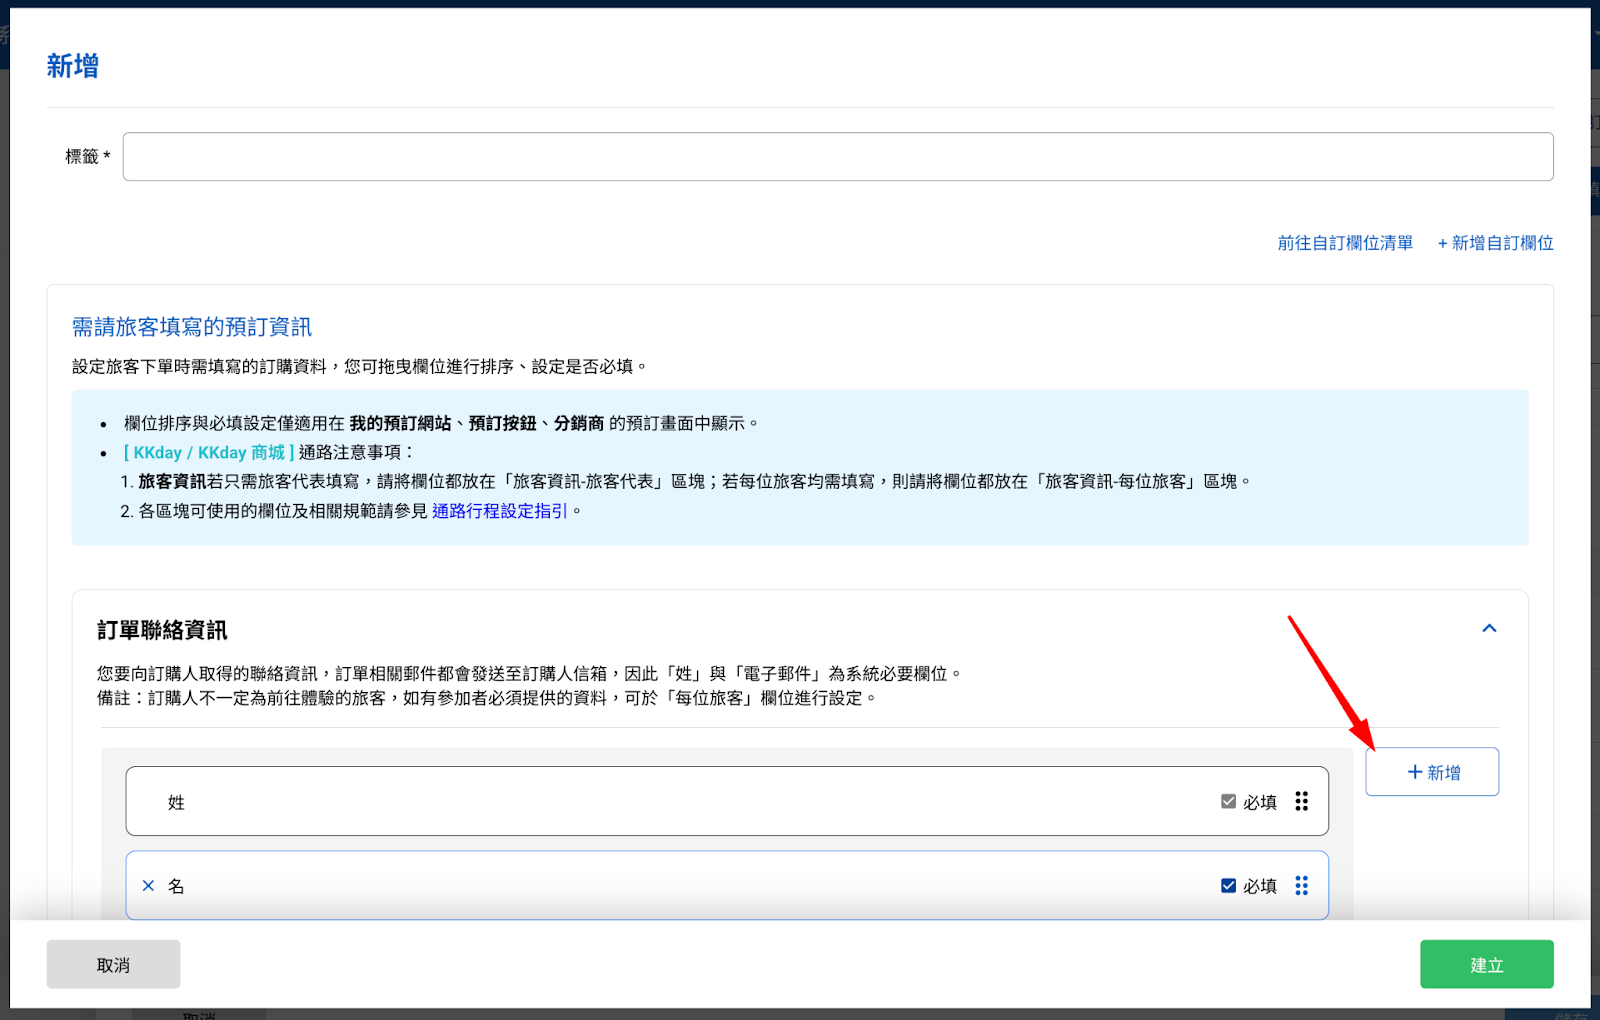Click the + 新增 button in 訂單聯絡資訊
Image resolution: width=1600 pixels, height=1020 pixels.
[1432, 772]
